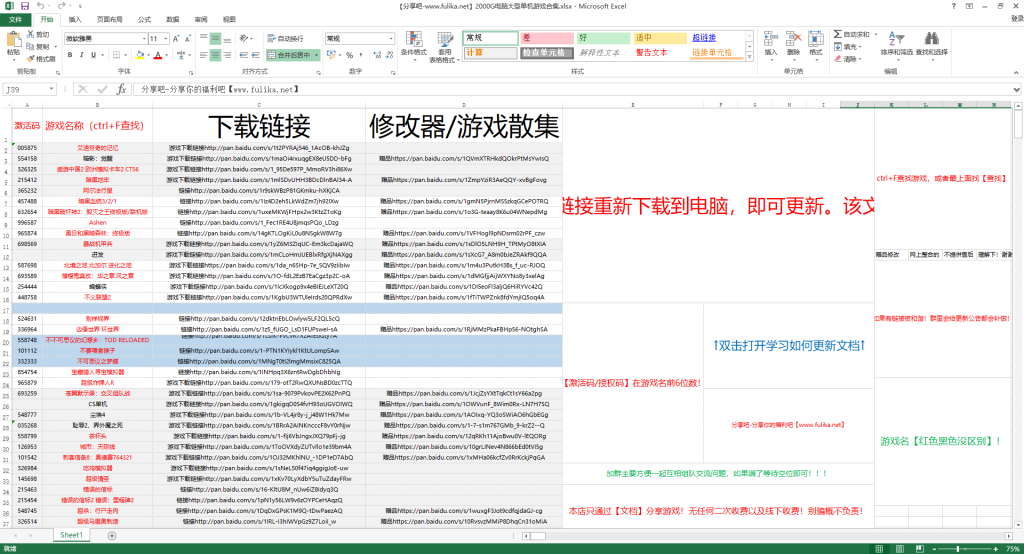The height and width of the screenshot is (554, 1024).
Task: Toggle Wrap Text (自动换行)
Action: [285, 39]
